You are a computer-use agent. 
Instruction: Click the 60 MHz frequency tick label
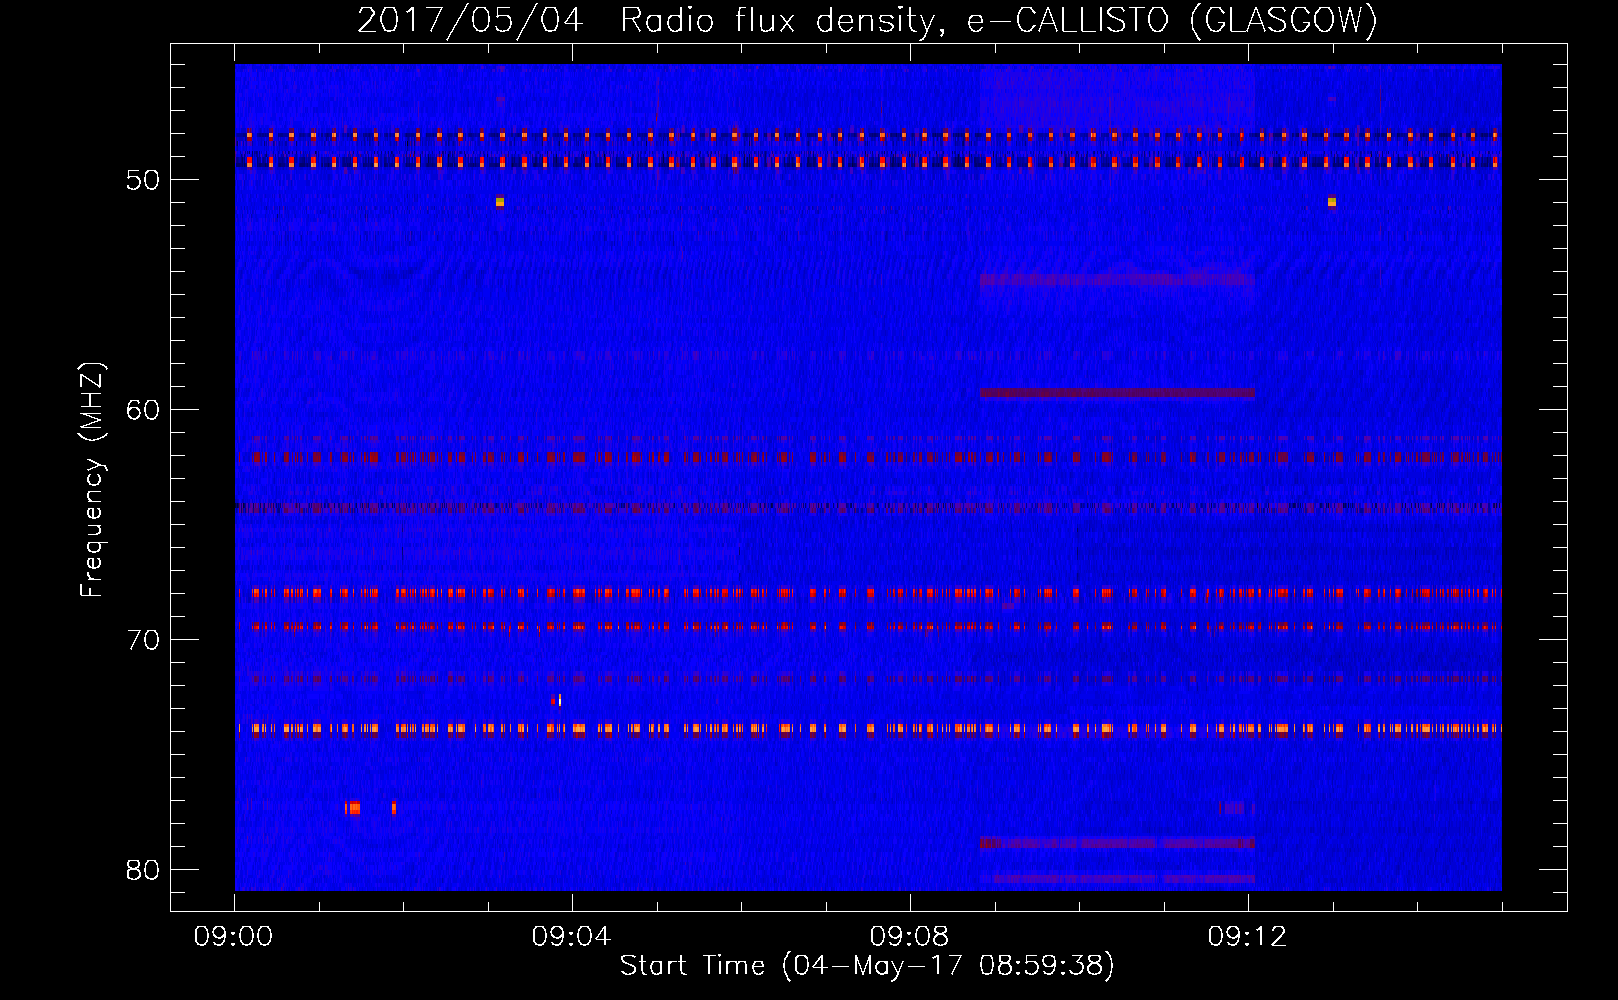pyautogui.click(x=143, y=410)
